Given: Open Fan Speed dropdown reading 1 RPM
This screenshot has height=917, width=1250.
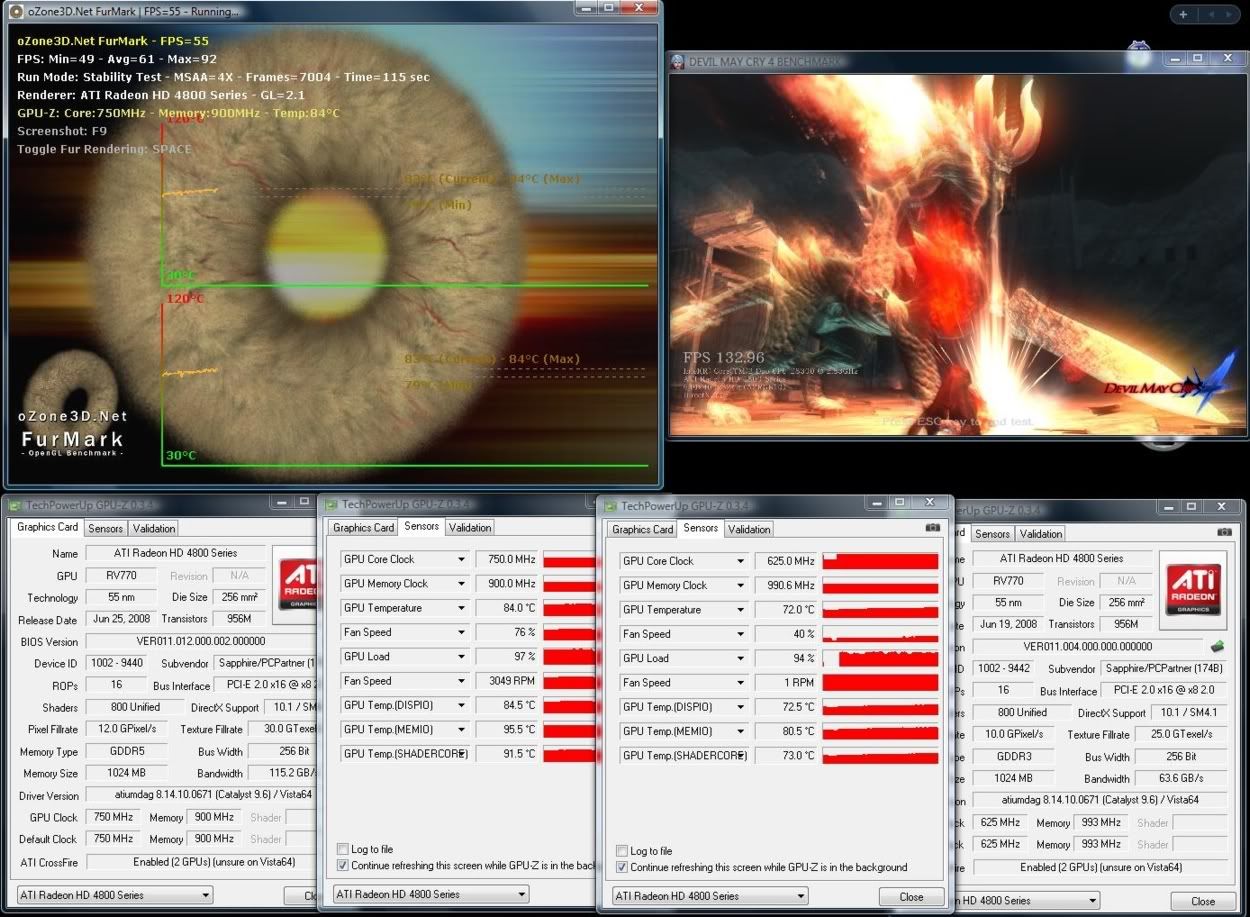Looking at the screenshot, I should (x=741, y=683).
